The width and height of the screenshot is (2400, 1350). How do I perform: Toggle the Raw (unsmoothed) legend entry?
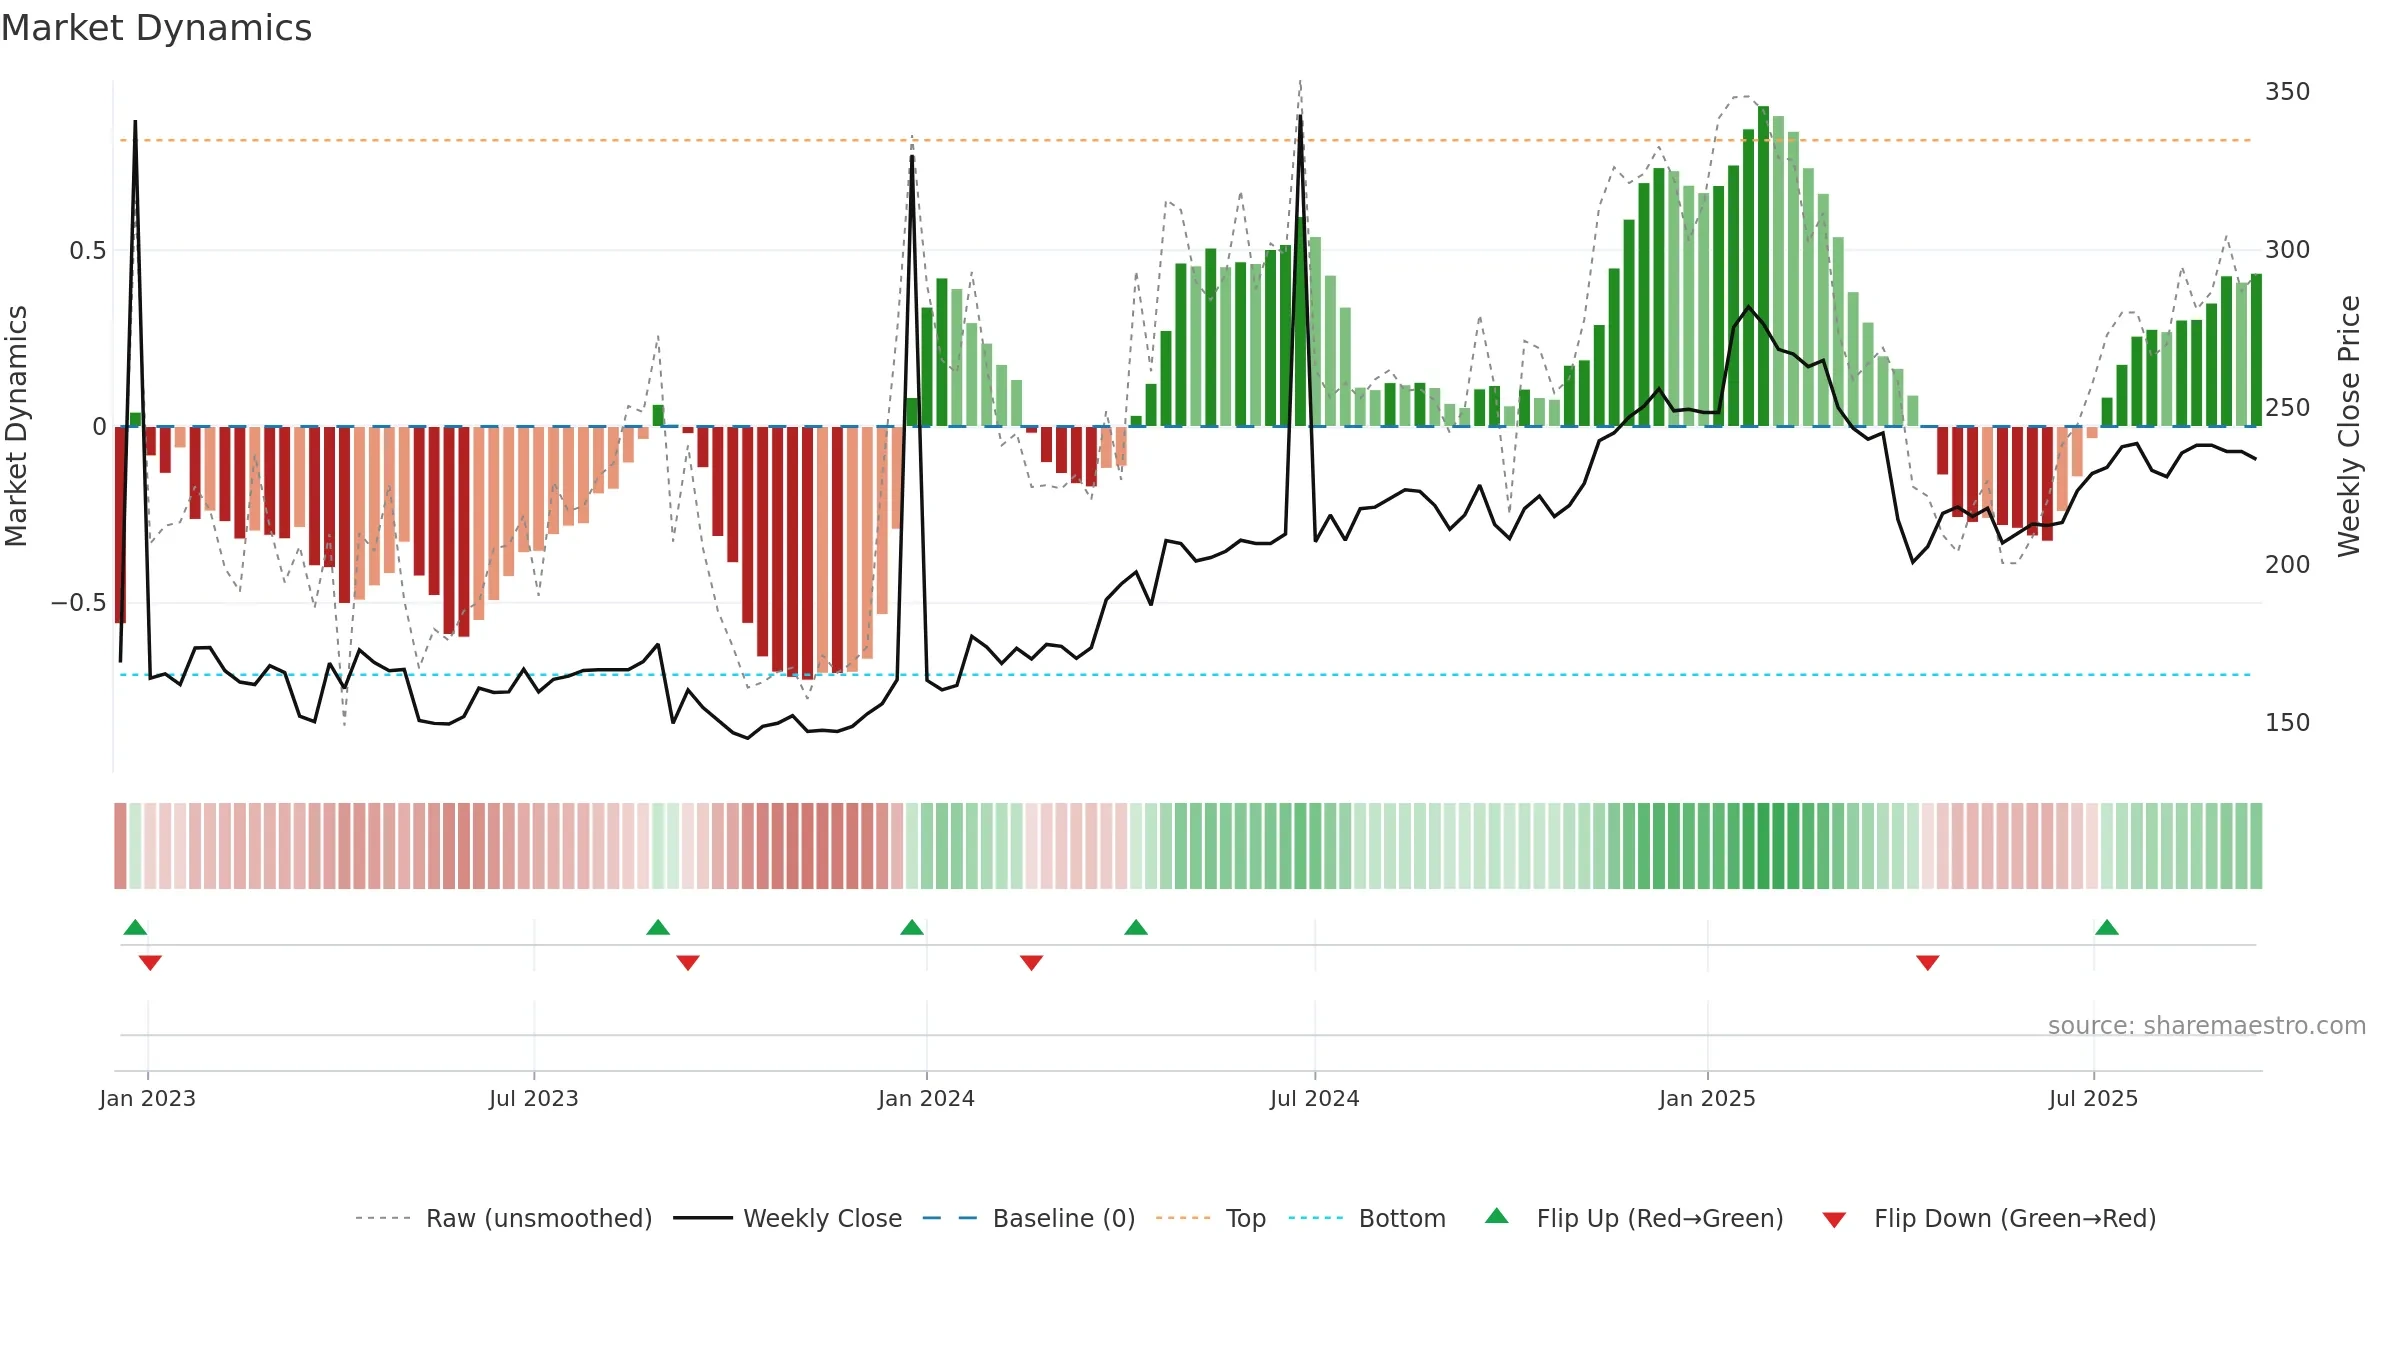[503, 1218]
